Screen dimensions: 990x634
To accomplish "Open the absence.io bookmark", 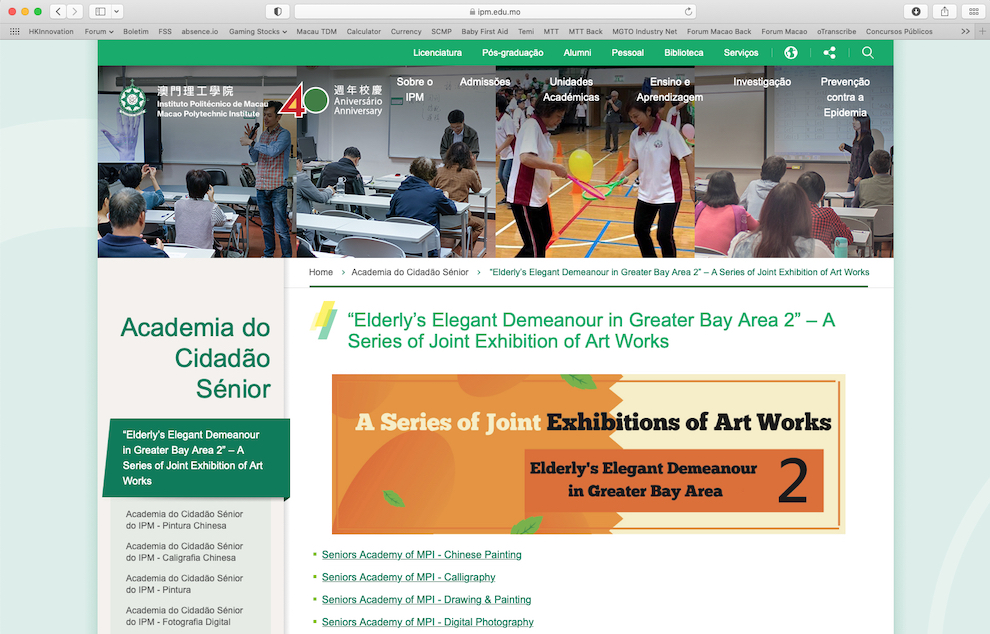I will click(x=200, y=32).
